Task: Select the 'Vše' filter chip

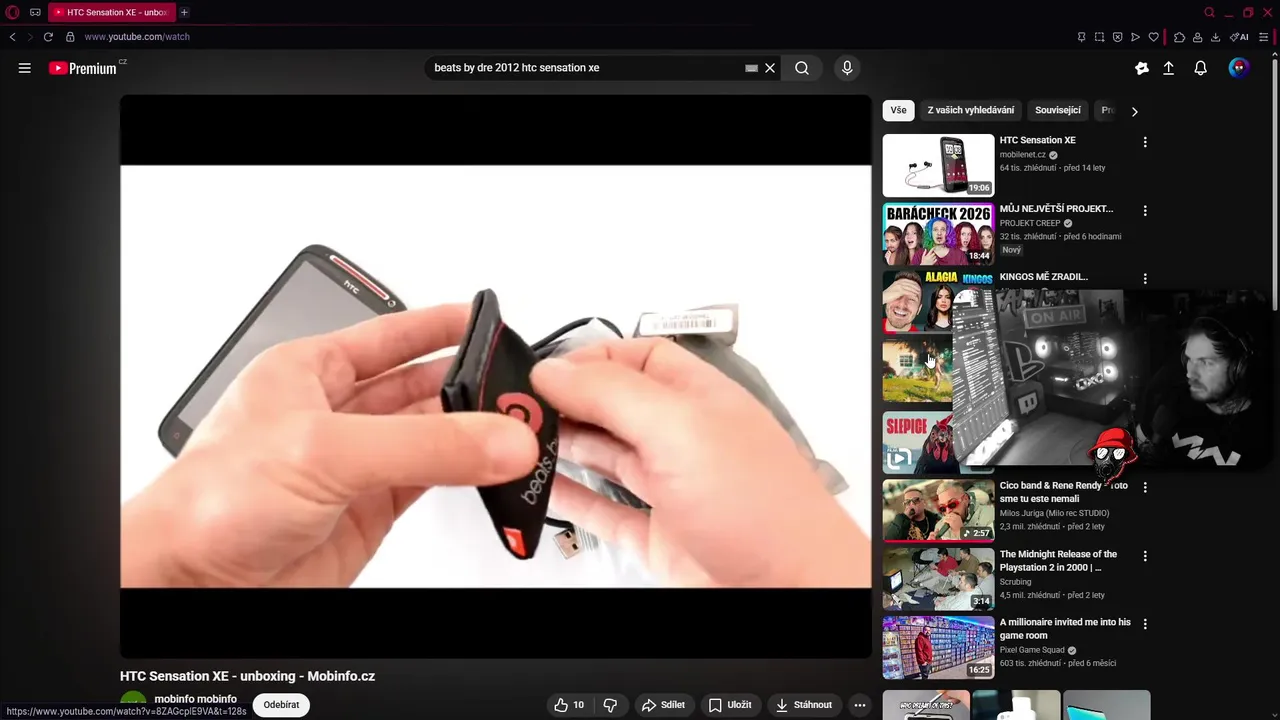Action: [x=898, y=110]
